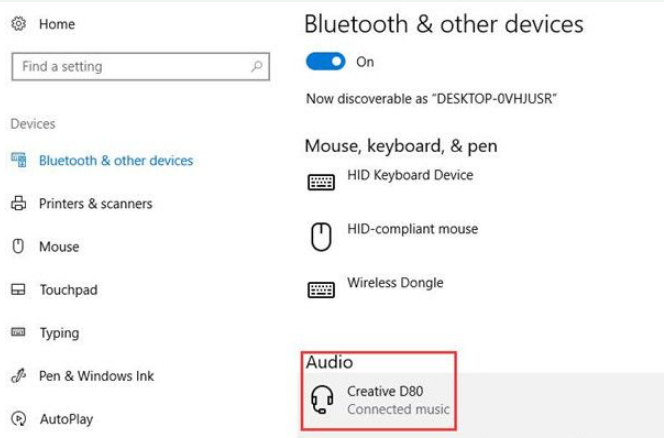The height and width of the screenshot is (438, 664).
Task: Open the Typing settings page
Action: click(59, 333)
